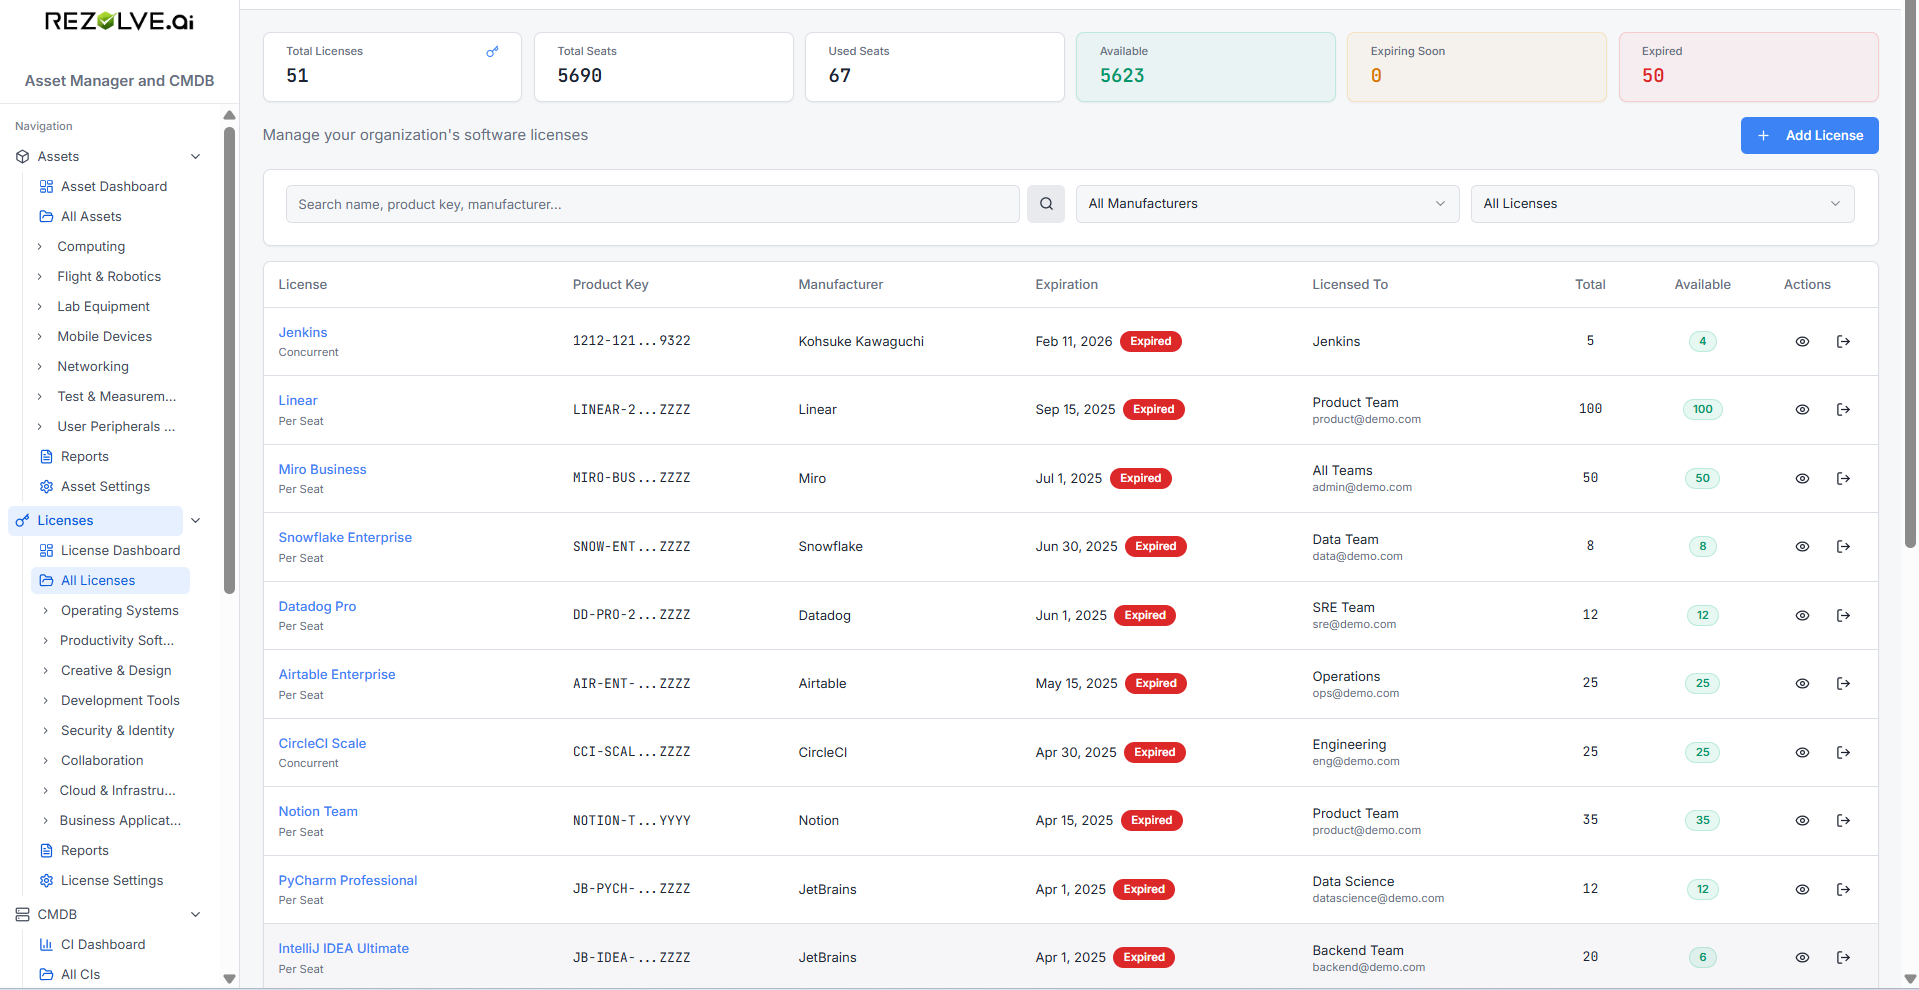1919x990 pixels.
Task: Open the All Licenses filter dropdown
Action: (x=1662, y=204)
